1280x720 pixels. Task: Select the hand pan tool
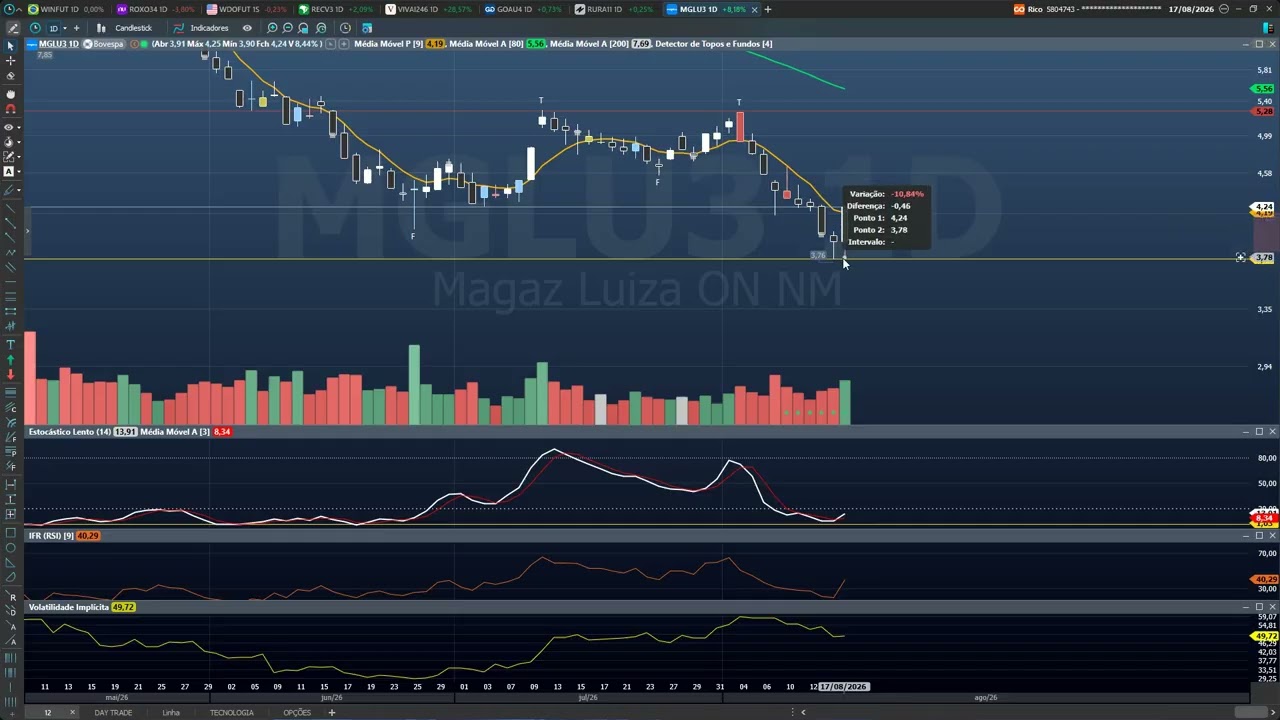click(11, 95)
